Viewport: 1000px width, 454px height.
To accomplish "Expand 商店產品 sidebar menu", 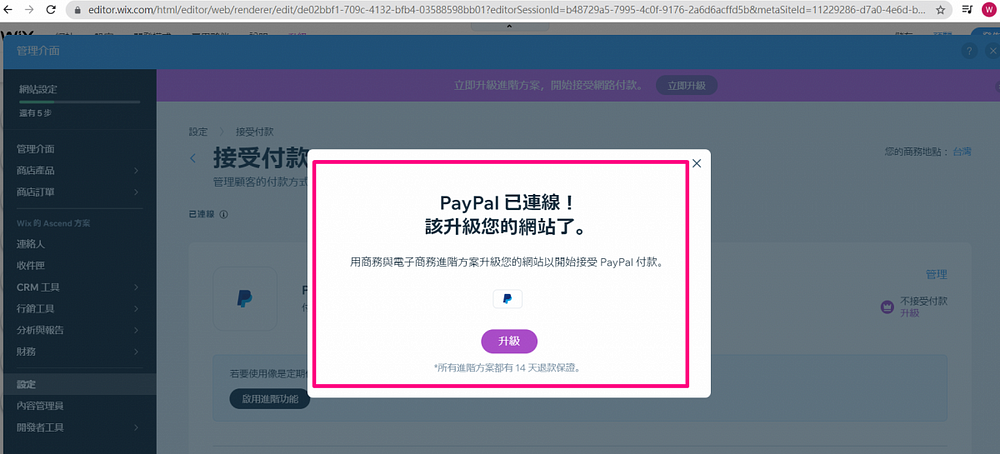I will click(x=78, y=170).
